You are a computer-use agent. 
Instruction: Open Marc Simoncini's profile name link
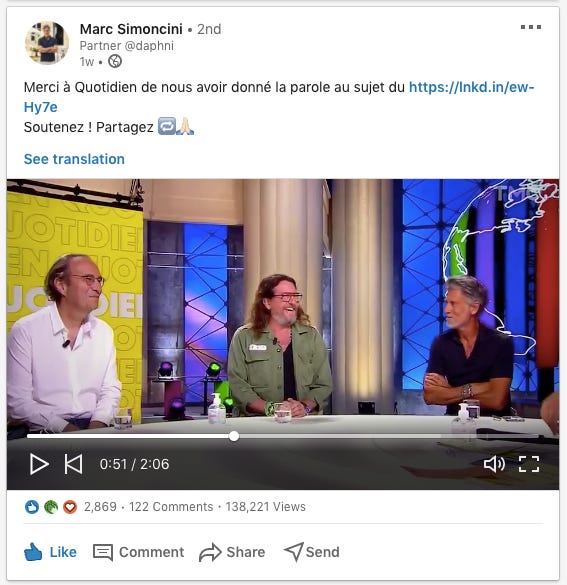131,29
